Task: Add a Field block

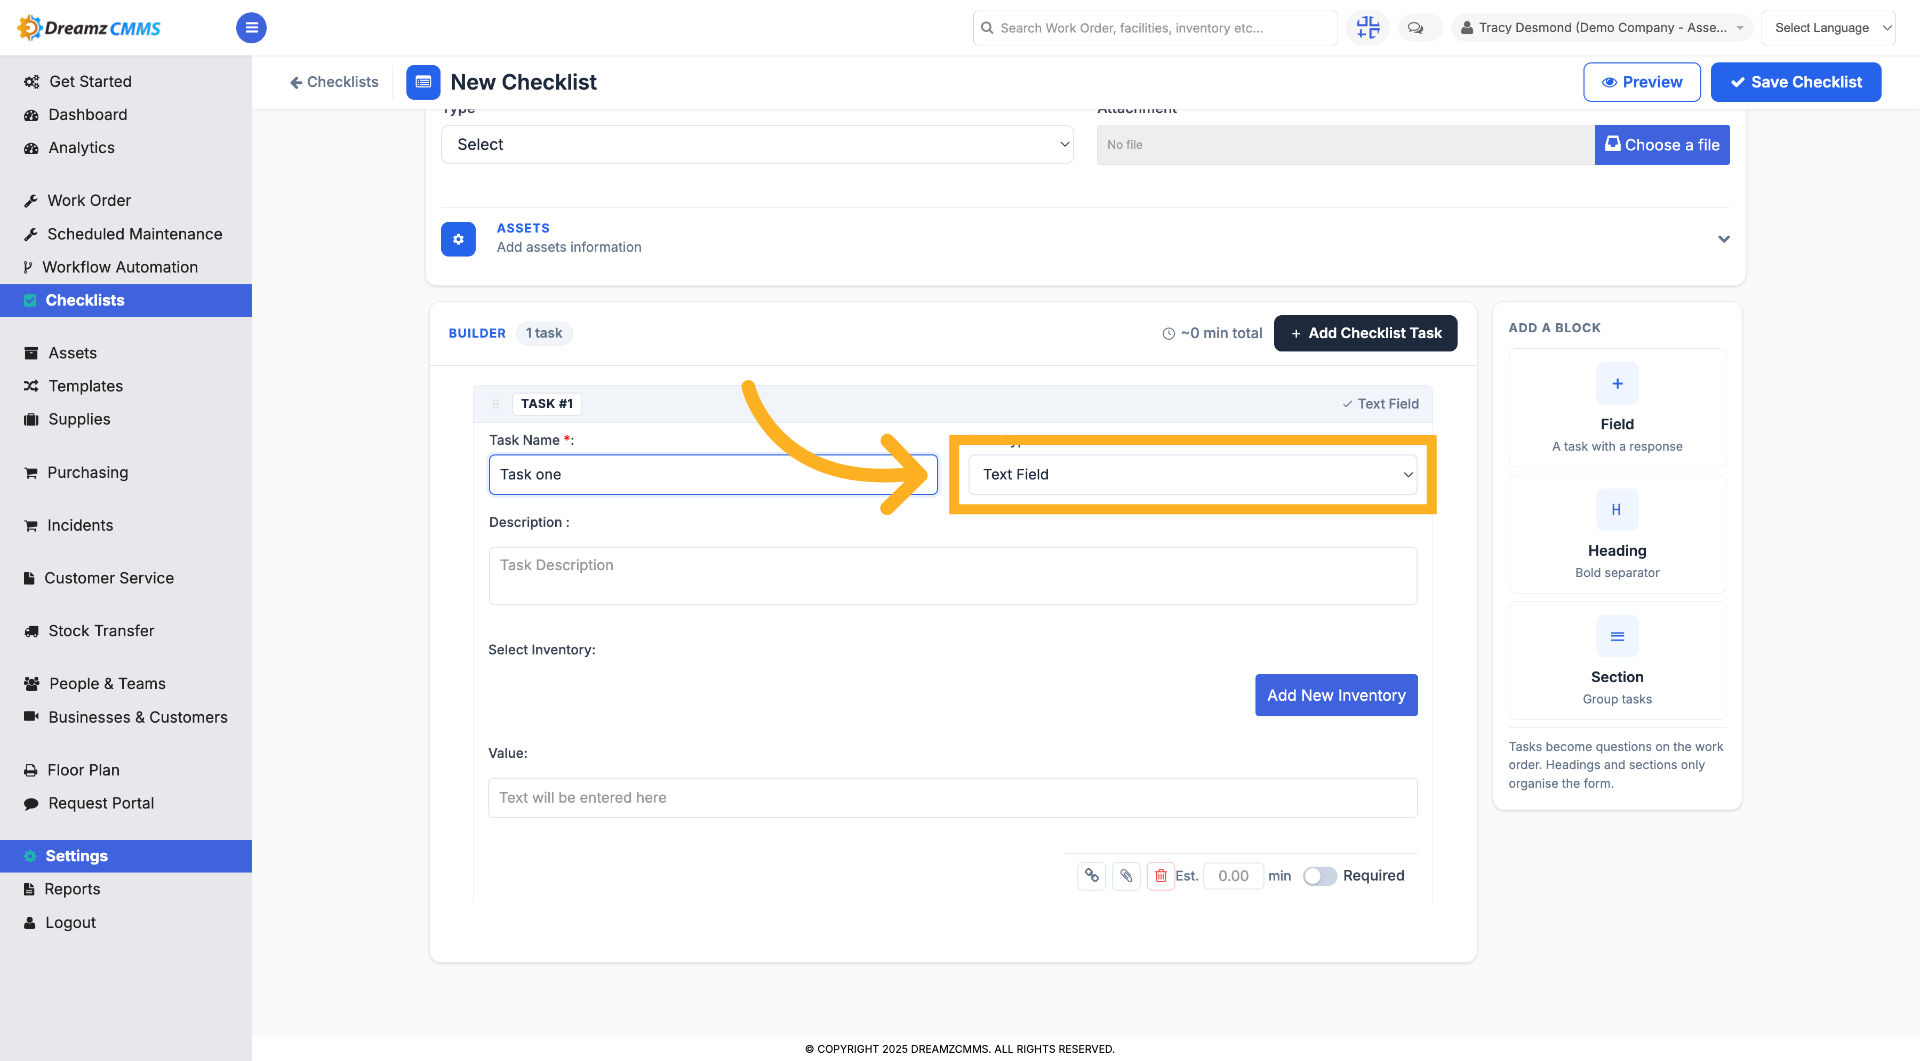Action: [1617, 408]
